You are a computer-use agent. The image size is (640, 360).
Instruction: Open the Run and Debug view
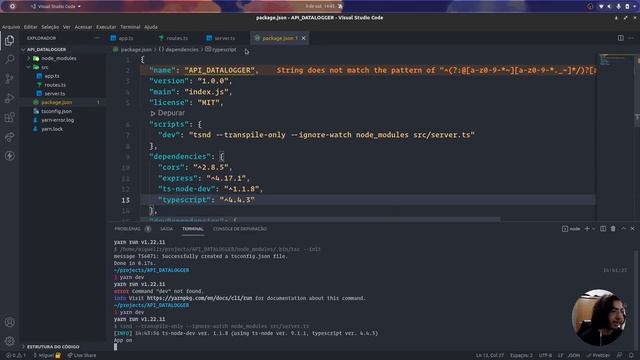tap(9, 98)
